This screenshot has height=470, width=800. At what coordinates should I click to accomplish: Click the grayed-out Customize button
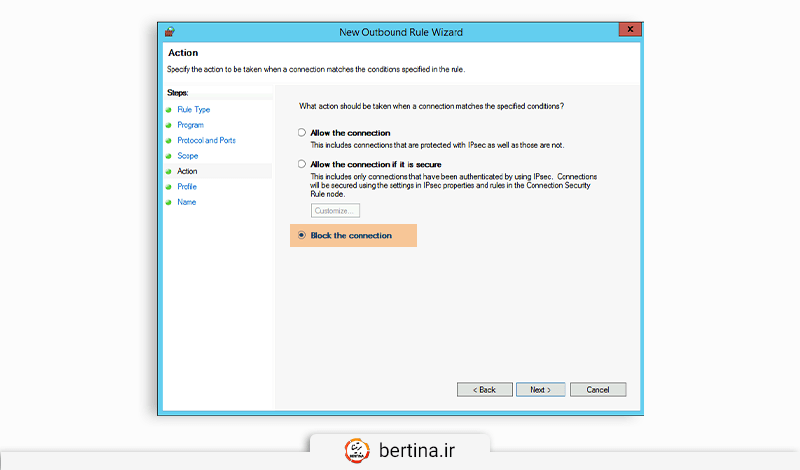335,211
